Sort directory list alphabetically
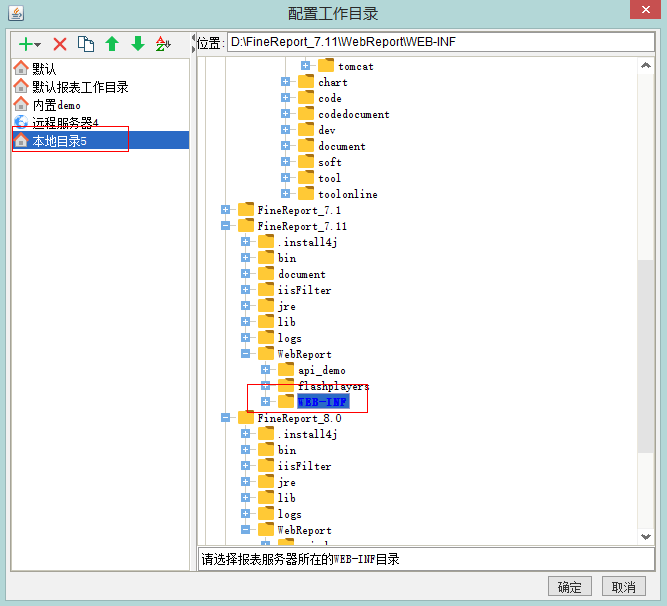Image resolution: width=667 pixels, height=606 pixels. tap(163, 44)
